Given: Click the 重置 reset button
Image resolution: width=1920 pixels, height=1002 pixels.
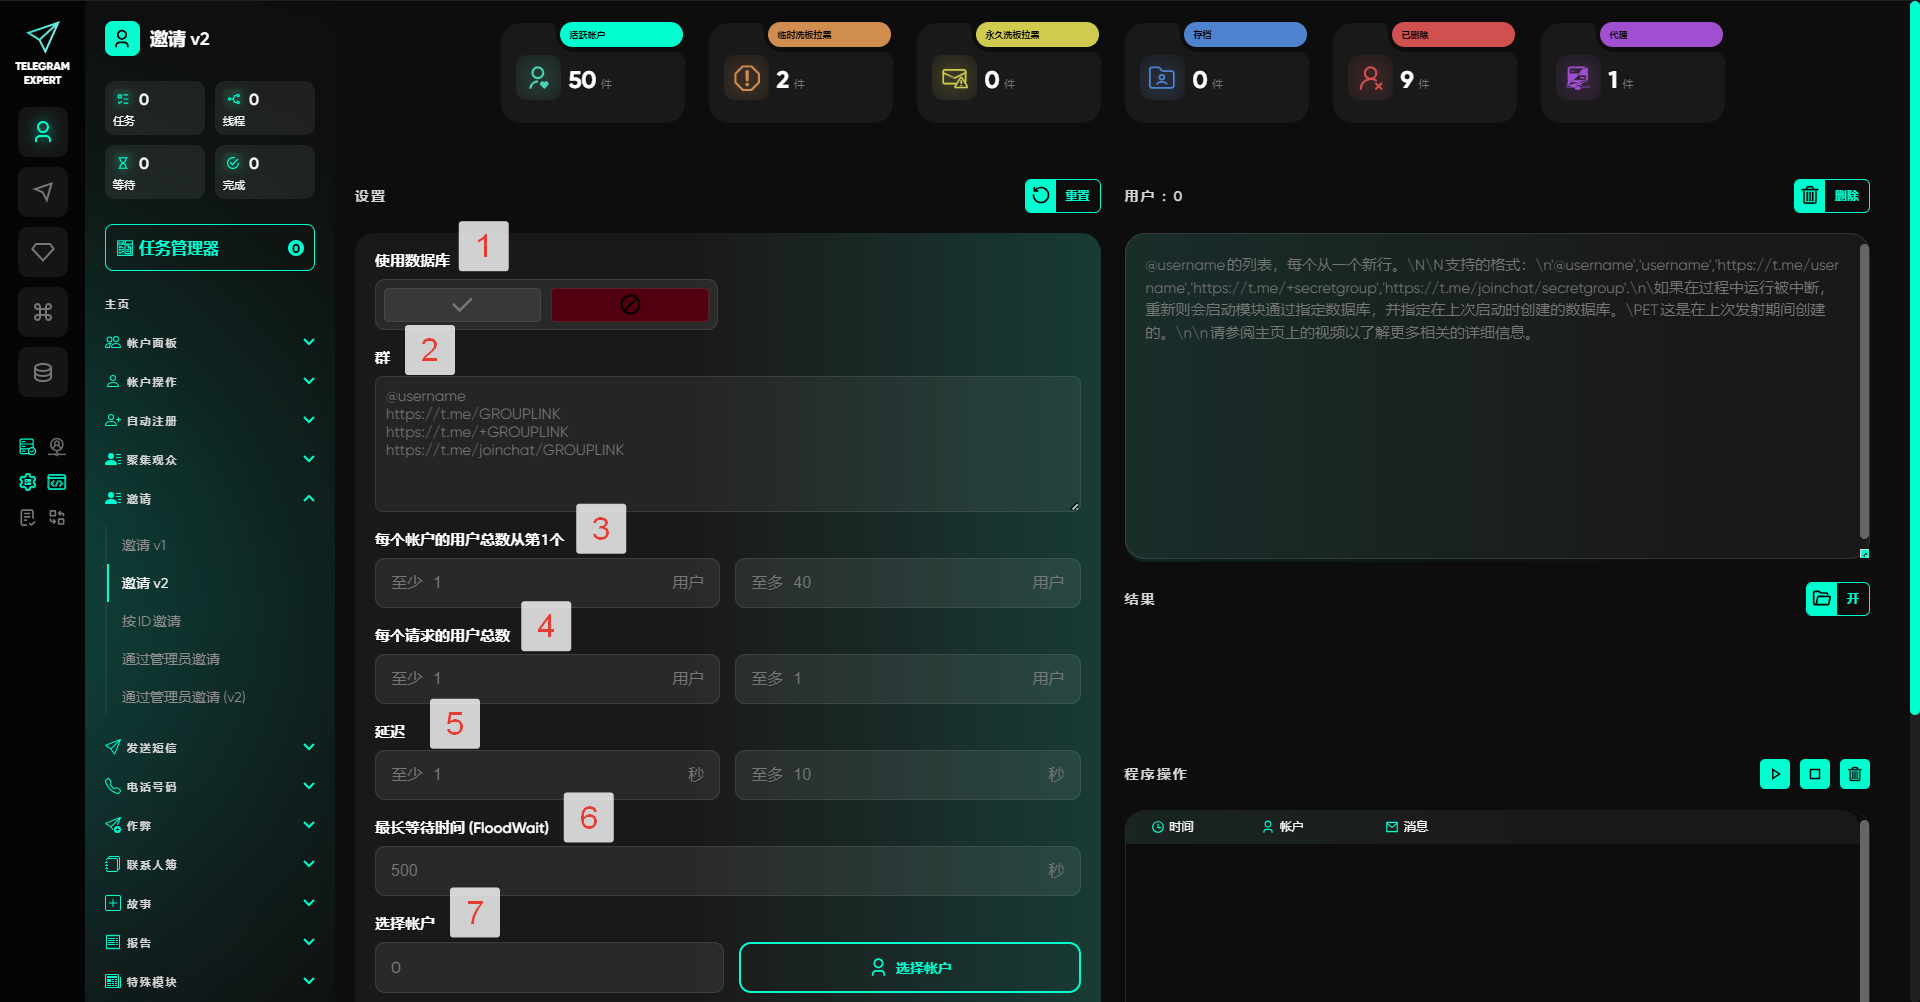Looking at the screenshot, I should [1062, 196].
